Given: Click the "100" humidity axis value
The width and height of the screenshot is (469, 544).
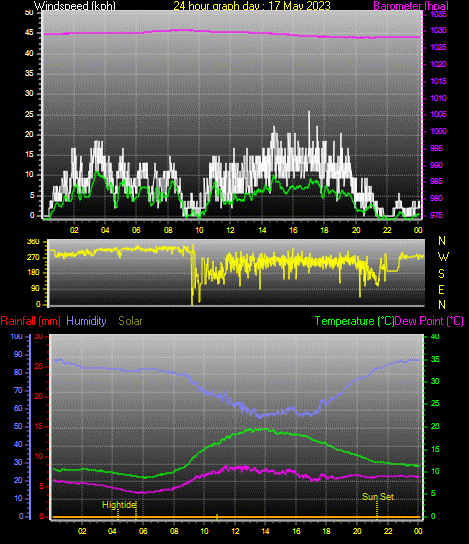Looking at the screenshot, I should (x=16, y=336).
